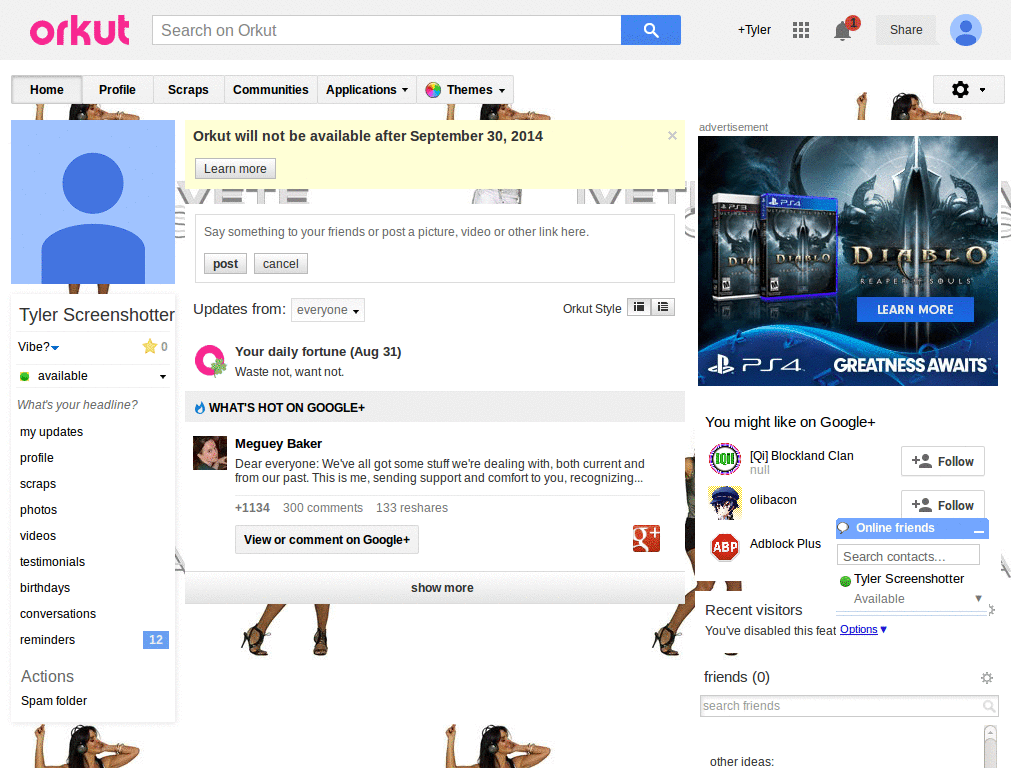
Task: Click the Meguey Baker name link
Action: 278,444
